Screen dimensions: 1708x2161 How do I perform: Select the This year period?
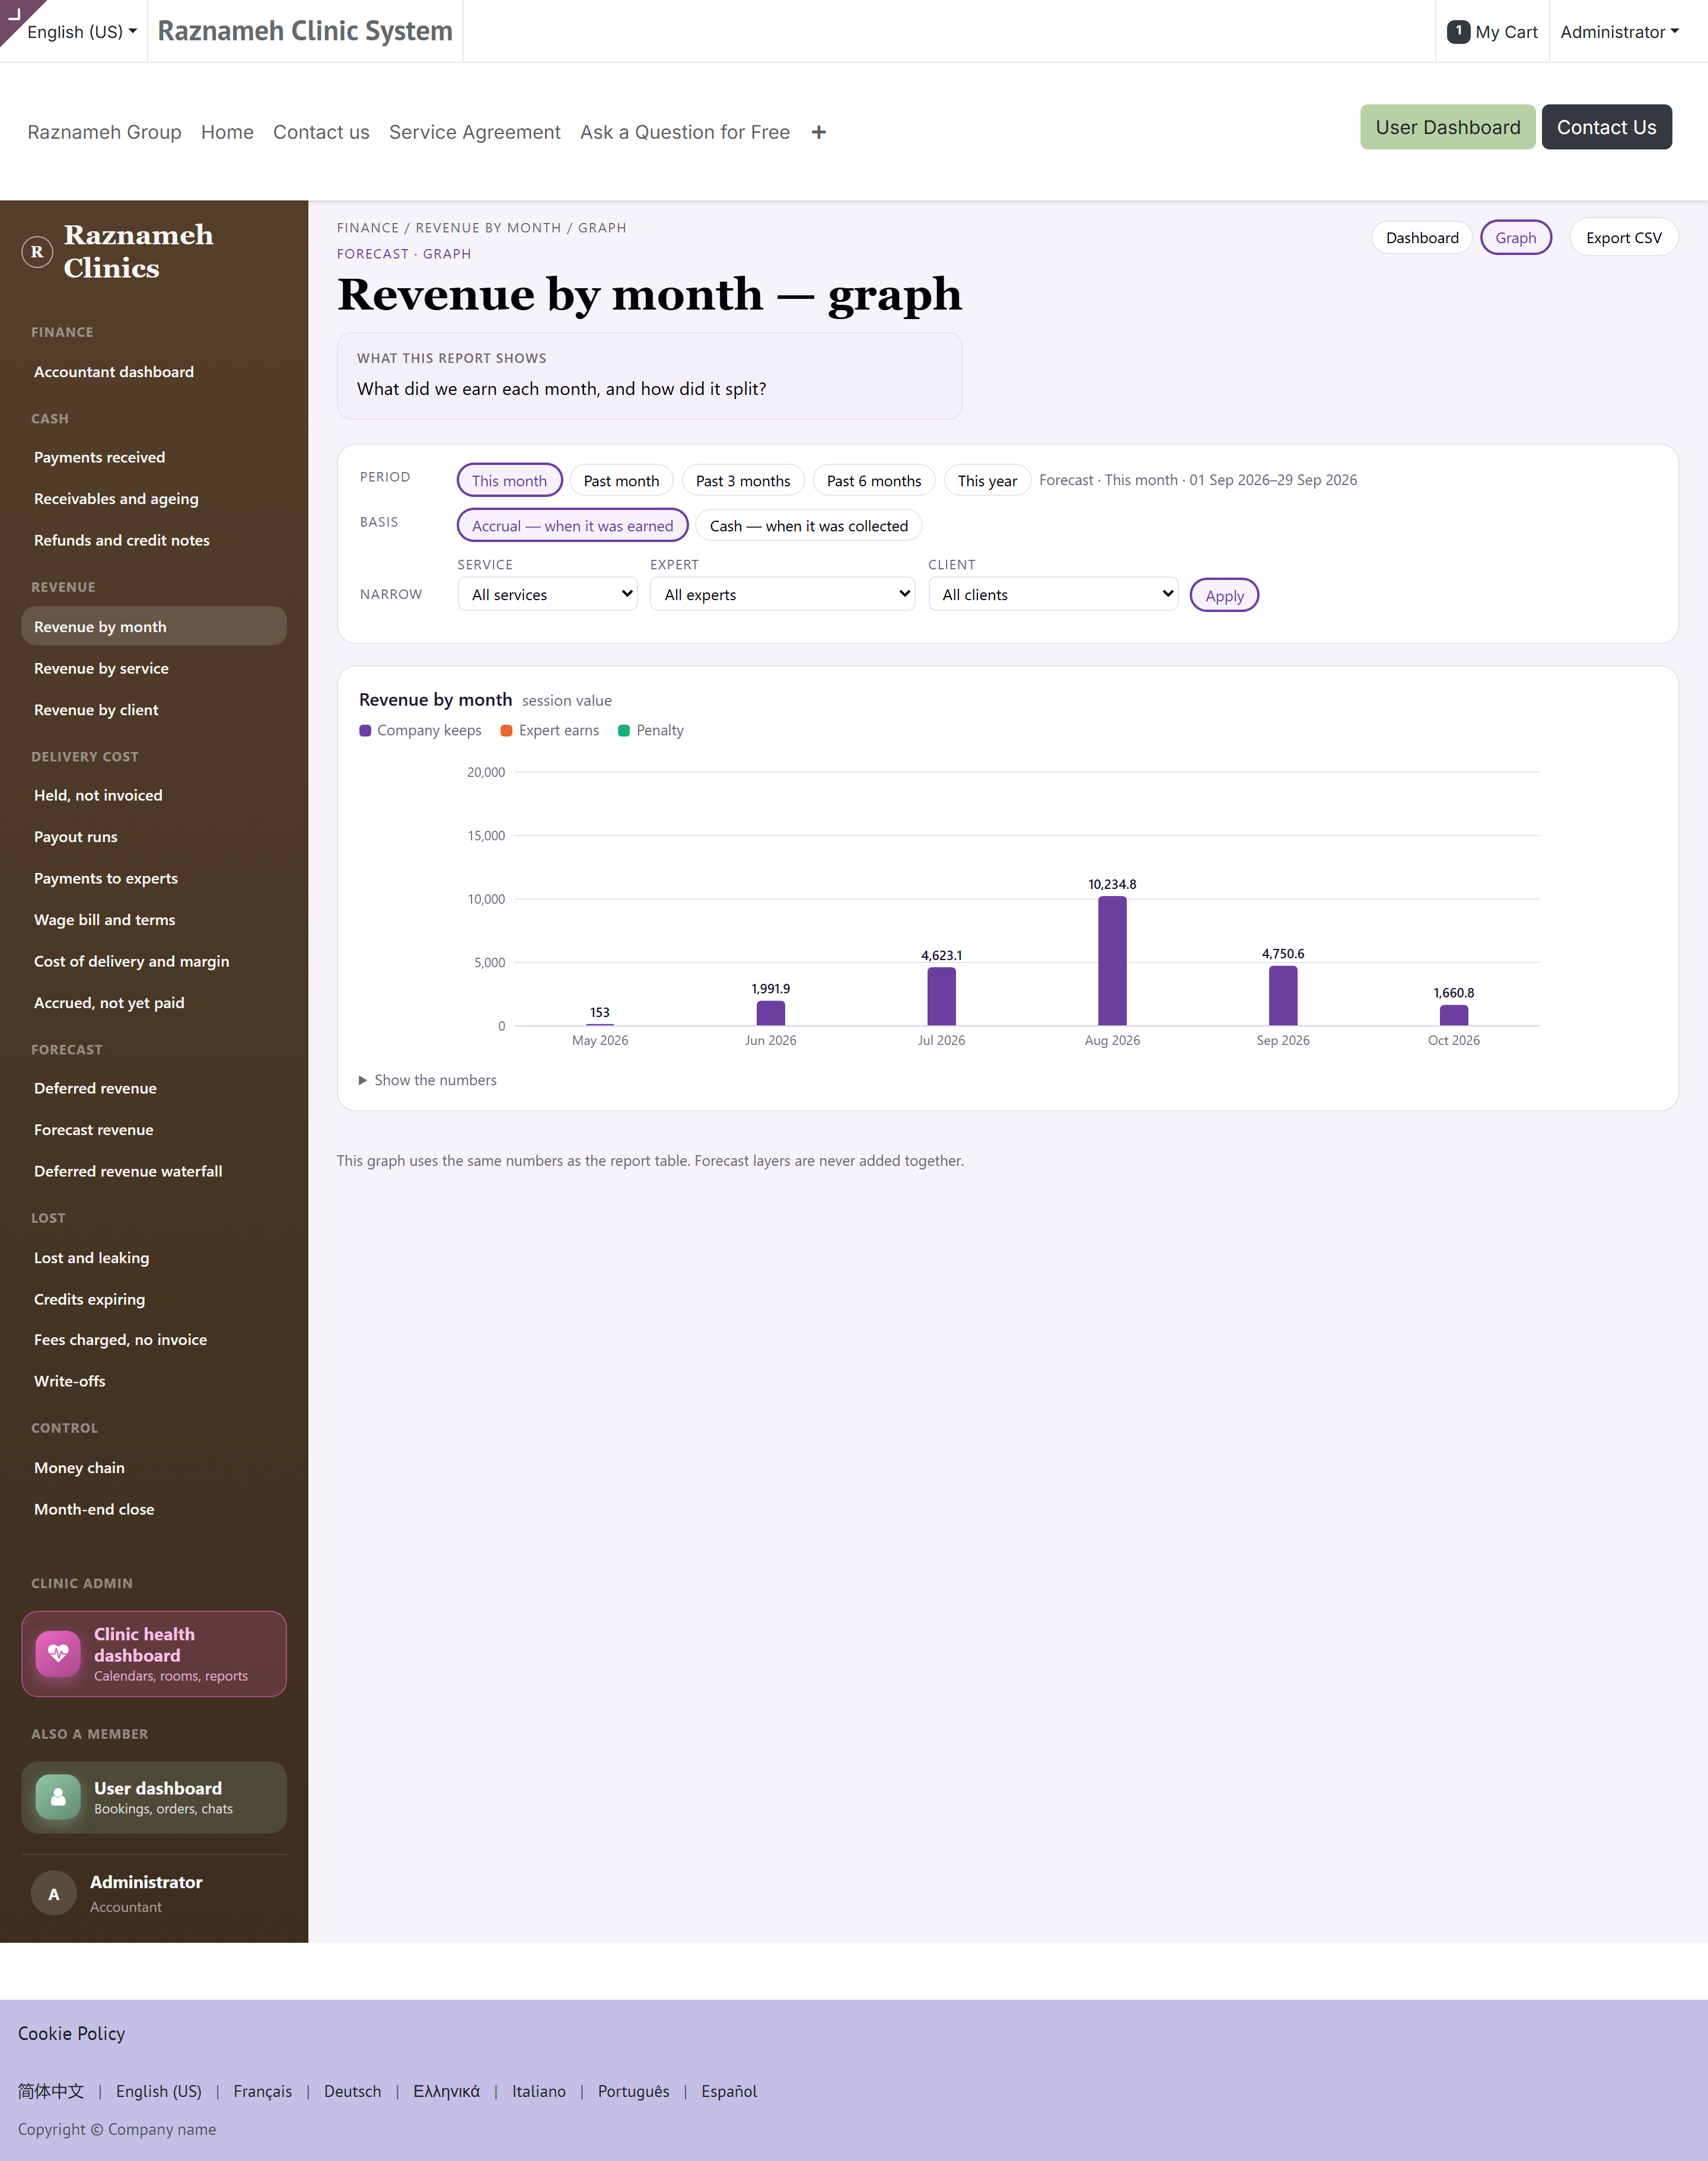987,480
